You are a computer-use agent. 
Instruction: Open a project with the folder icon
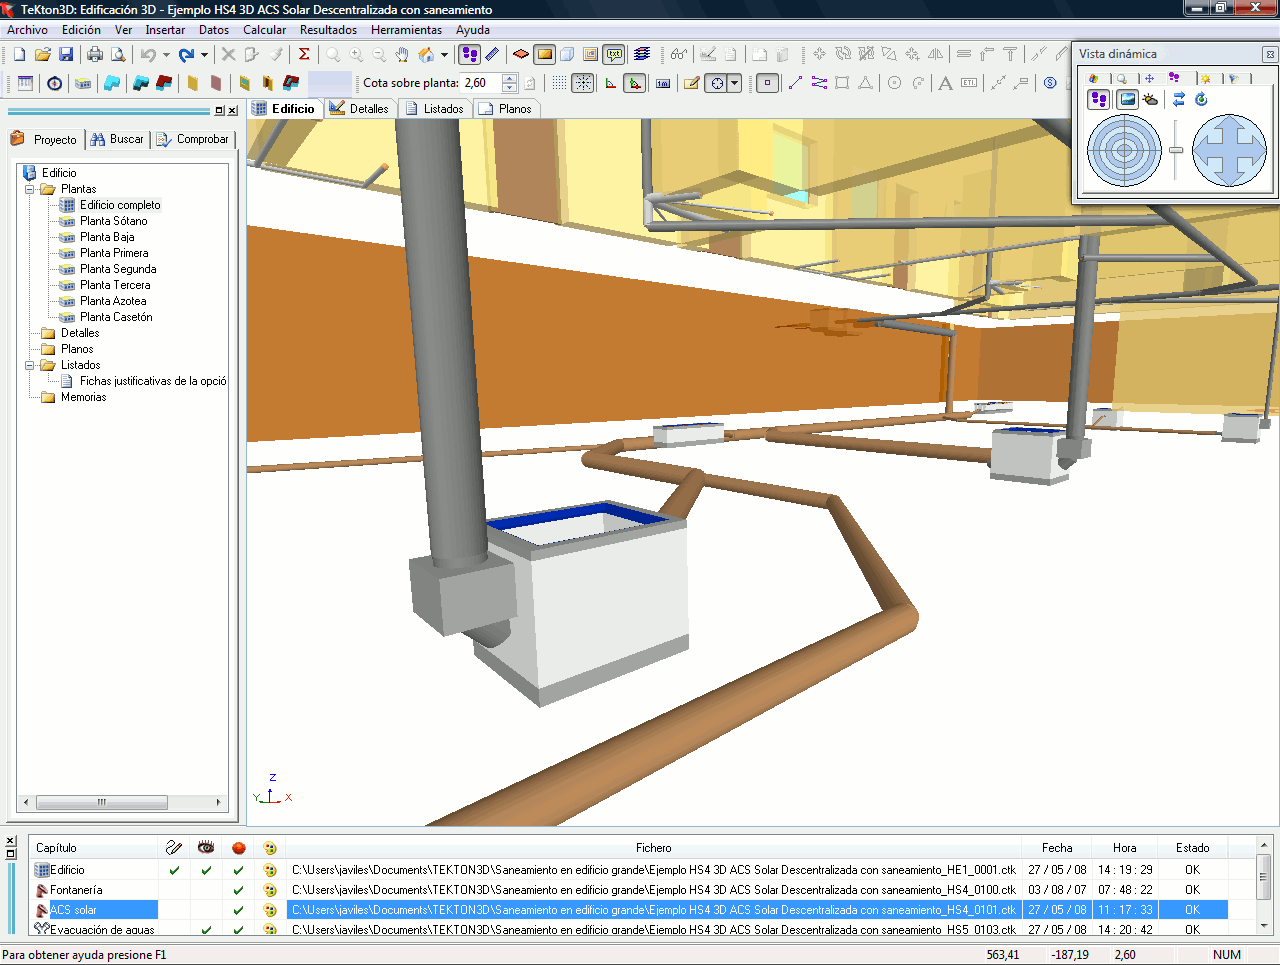pos(42,55)
